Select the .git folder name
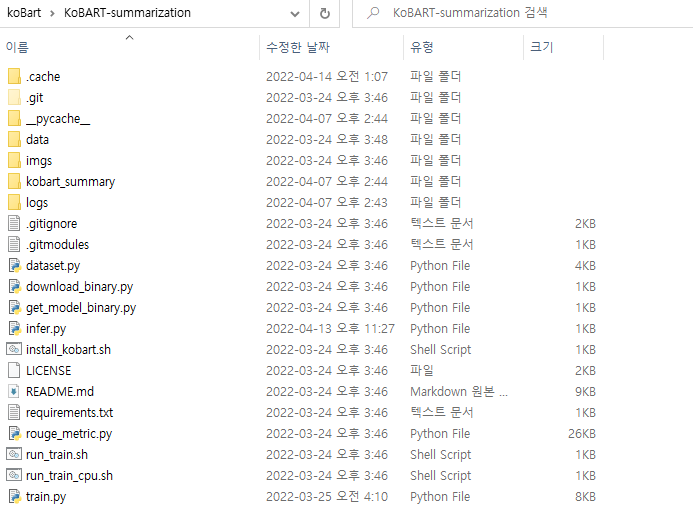This screenshot has width=693, height=512. tap(34, 98)
